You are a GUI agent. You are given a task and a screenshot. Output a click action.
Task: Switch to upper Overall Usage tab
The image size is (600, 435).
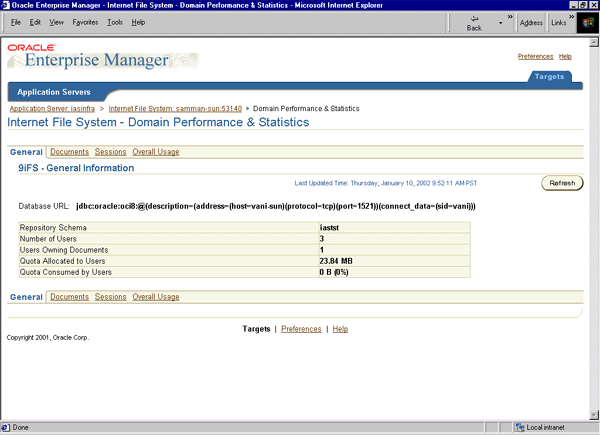pyautogui.click(x=156, y=152)
